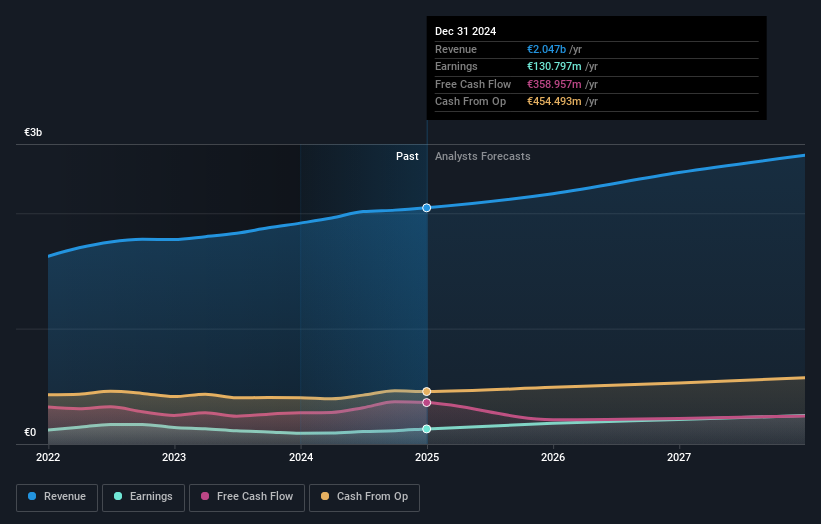This screenshot has width=821, height=524.
Task: Click the 2024 x-axis label
Action: click(x=301, y=458)
